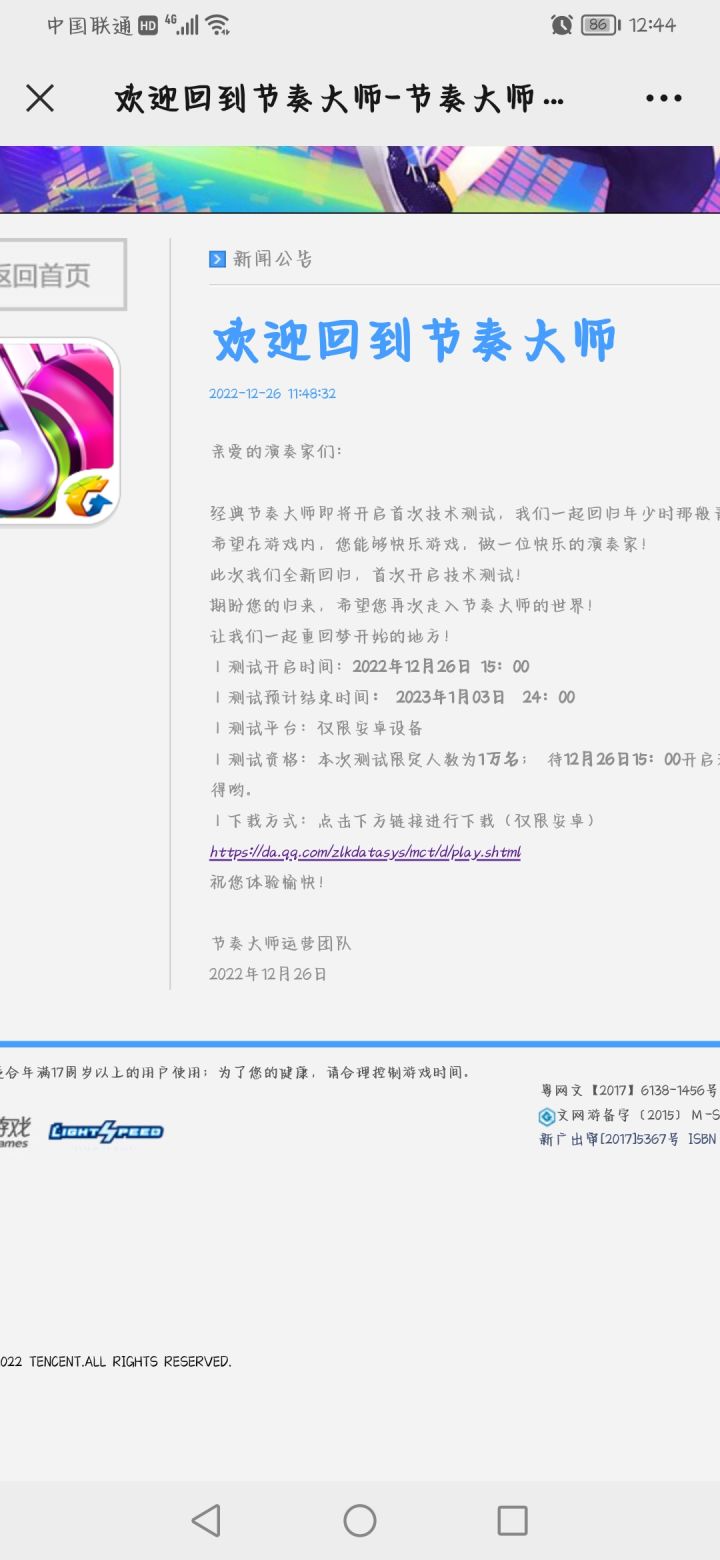This screenshot has height=1560, width=720.
Task: Tap the line 测试平台：仅限安卓设备
Action: coord(317,728)
